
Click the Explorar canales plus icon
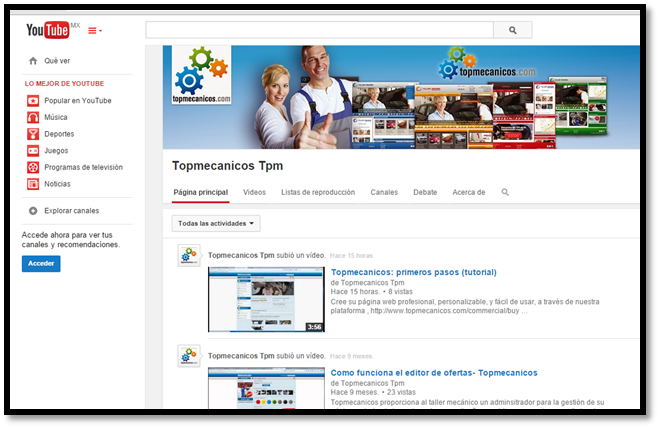point(33,211)
